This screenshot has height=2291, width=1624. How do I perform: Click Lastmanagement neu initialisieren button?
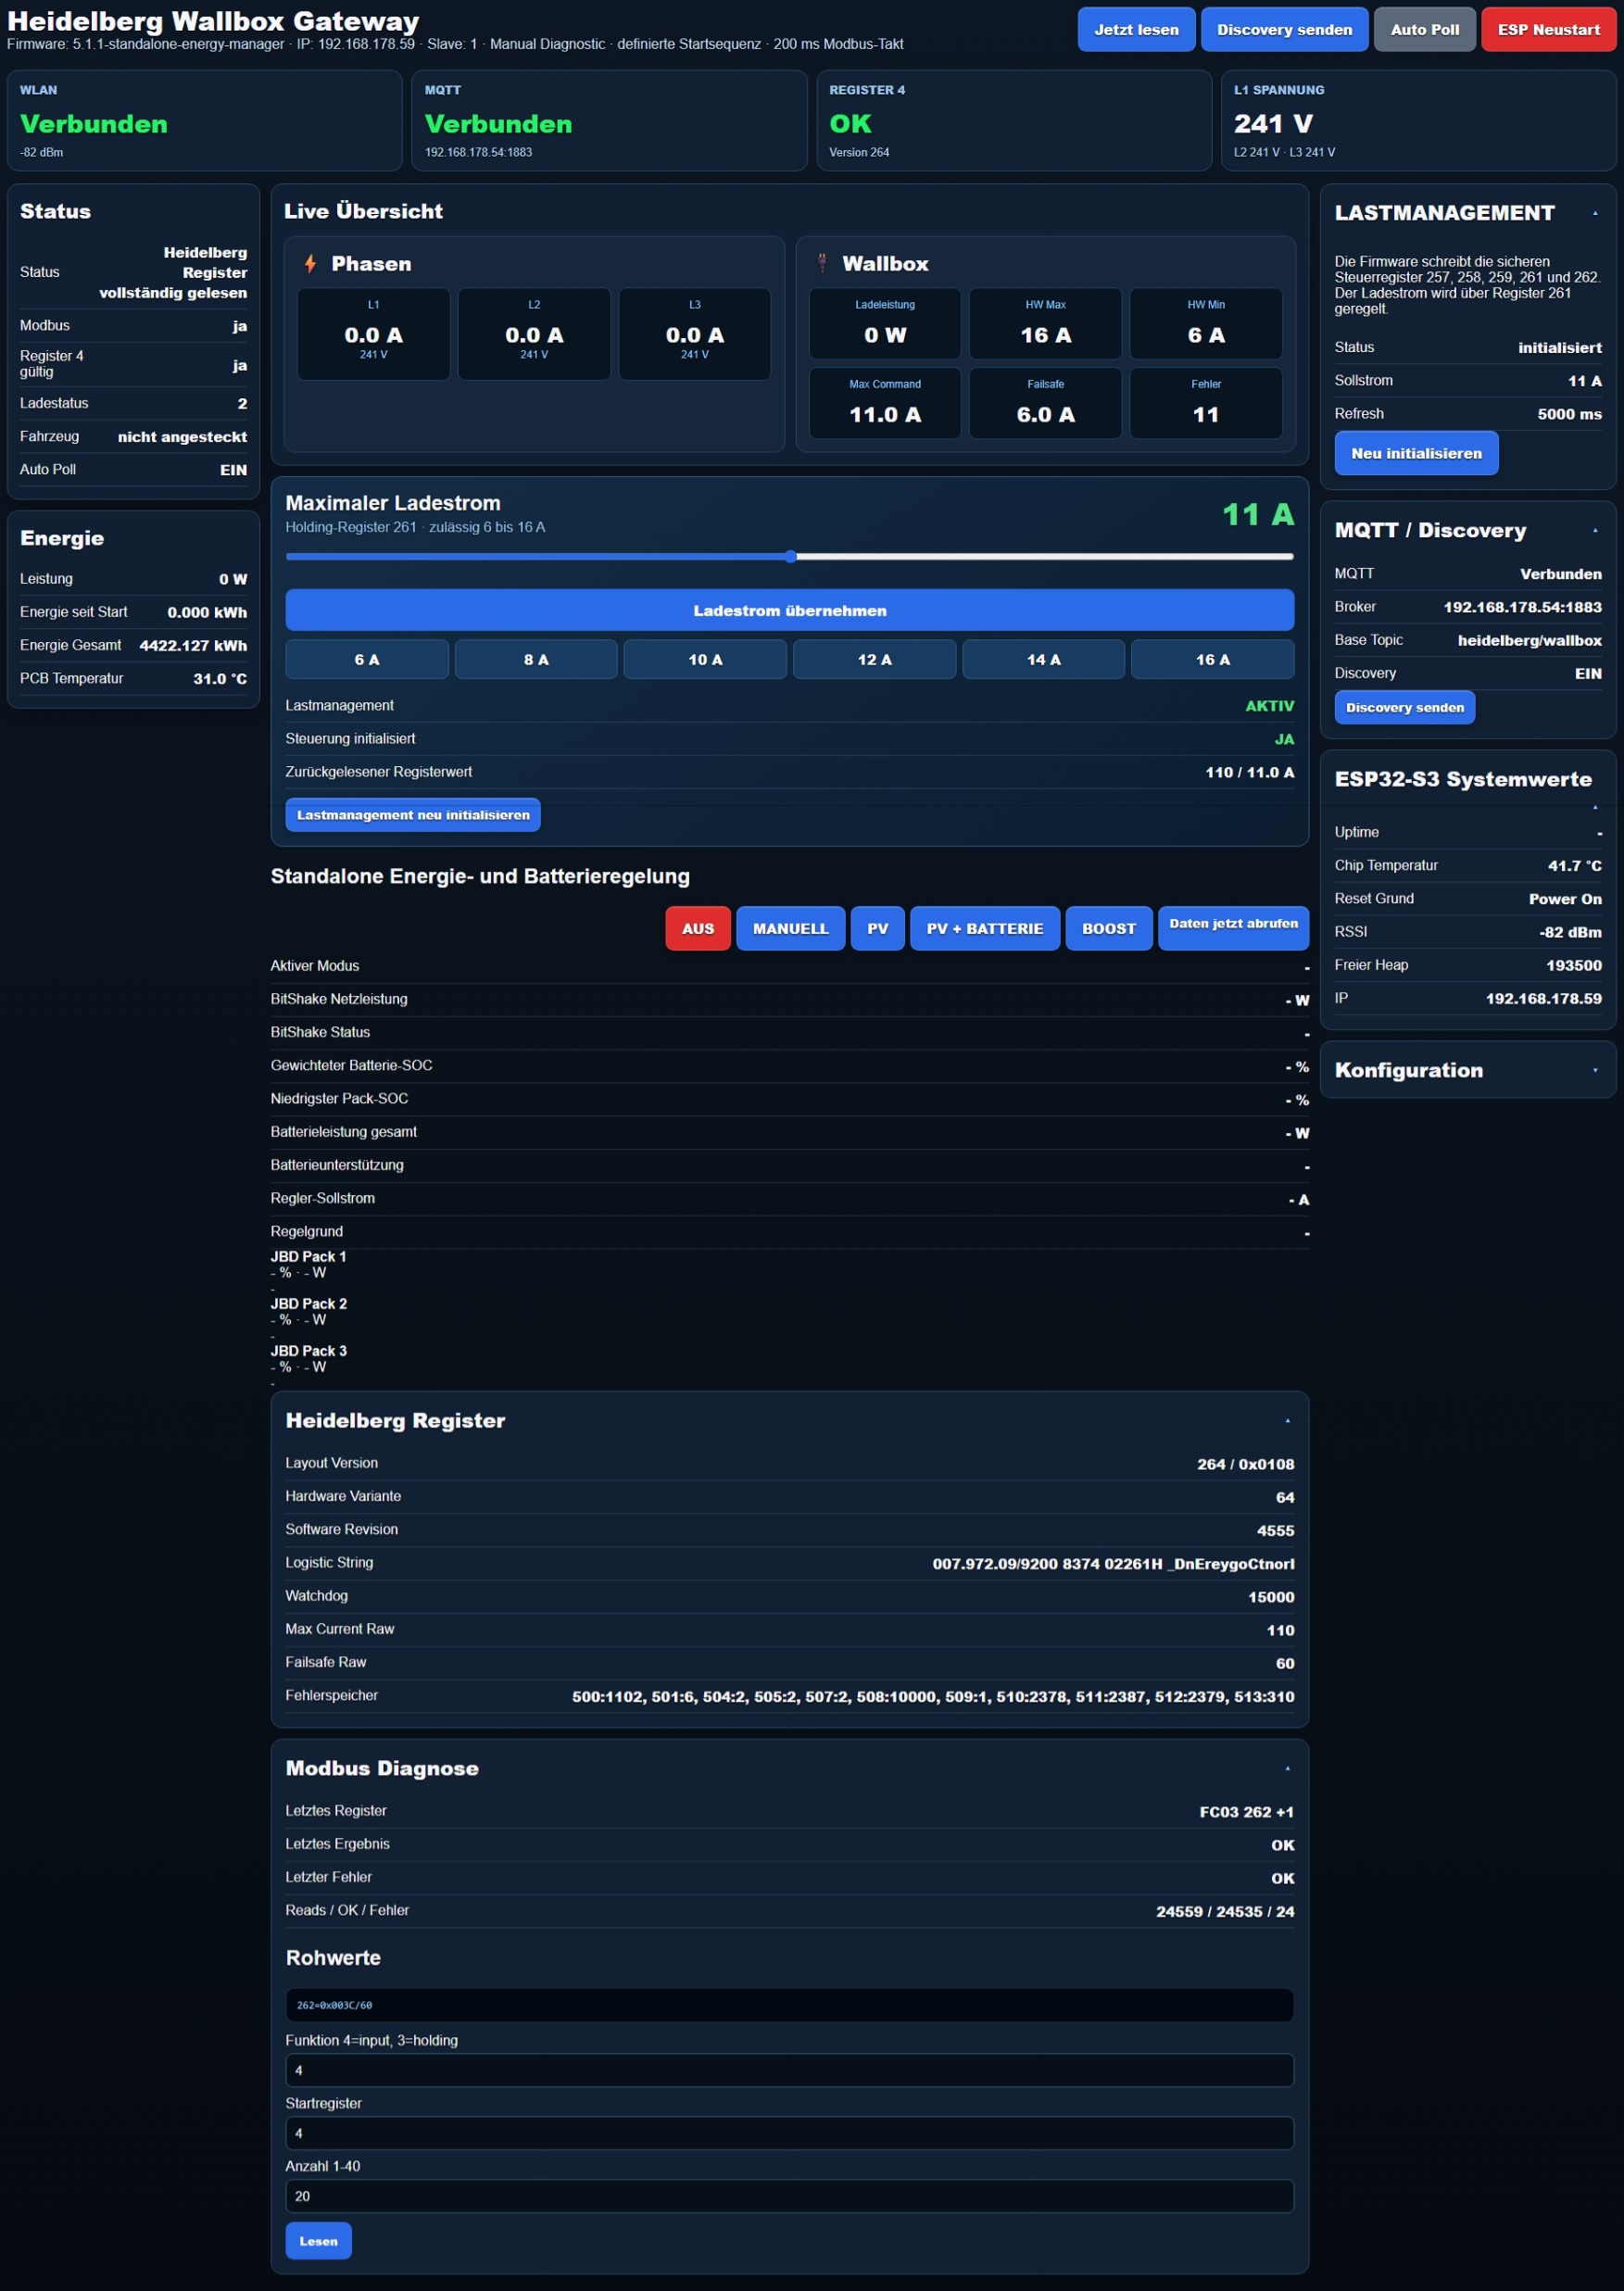(413, 814)
